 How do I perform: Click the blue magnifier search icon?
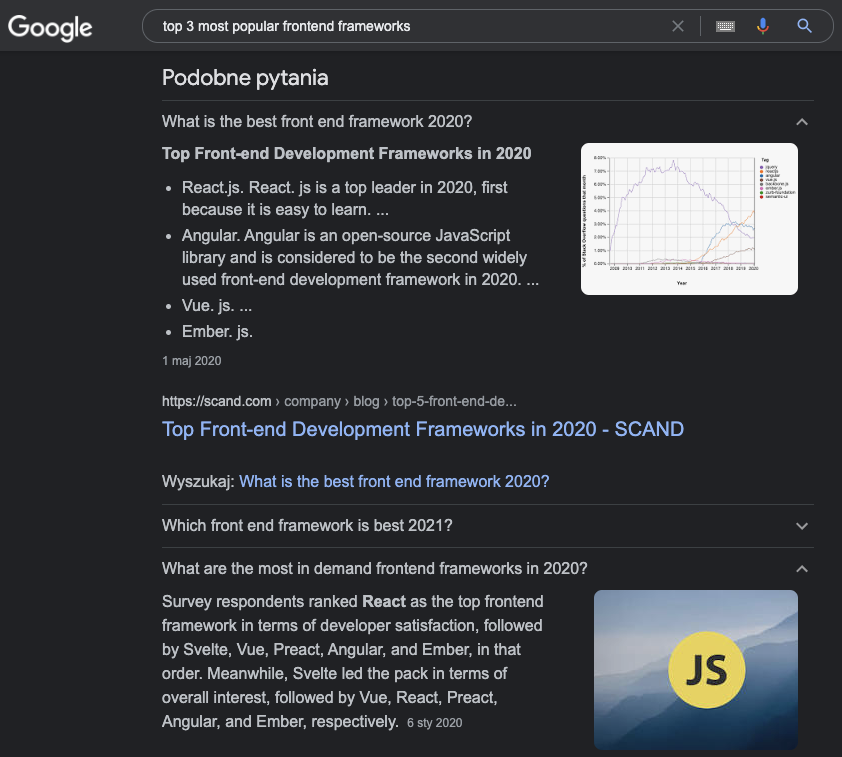804,26
